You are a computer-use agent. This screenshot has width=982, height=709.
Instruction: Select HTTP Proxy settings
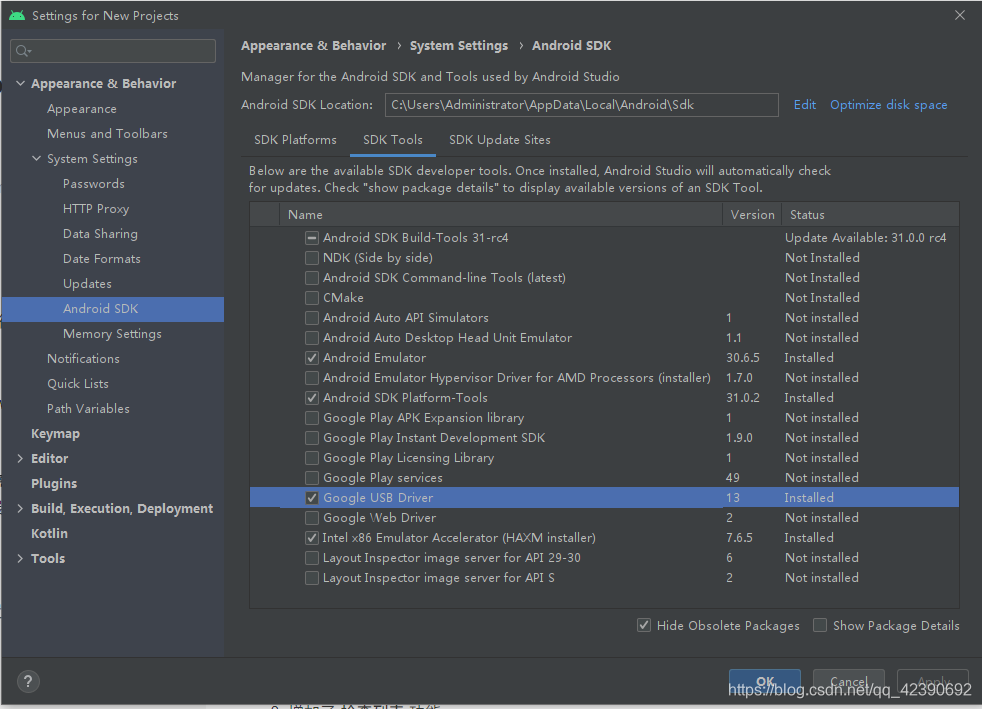tap(96, 209)
